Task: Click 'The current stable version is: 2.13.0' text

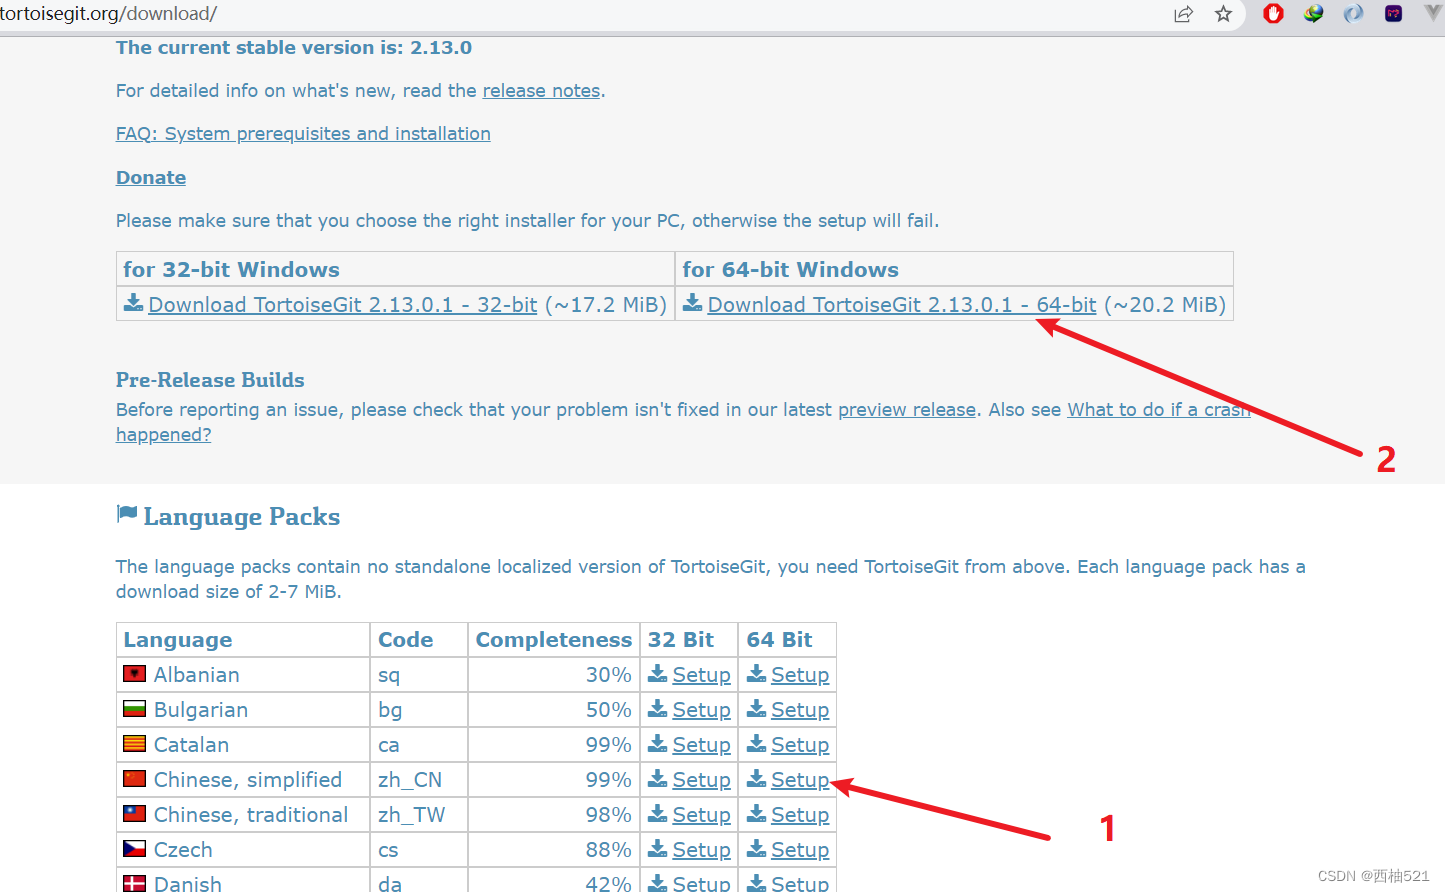Action: [294, 48]
